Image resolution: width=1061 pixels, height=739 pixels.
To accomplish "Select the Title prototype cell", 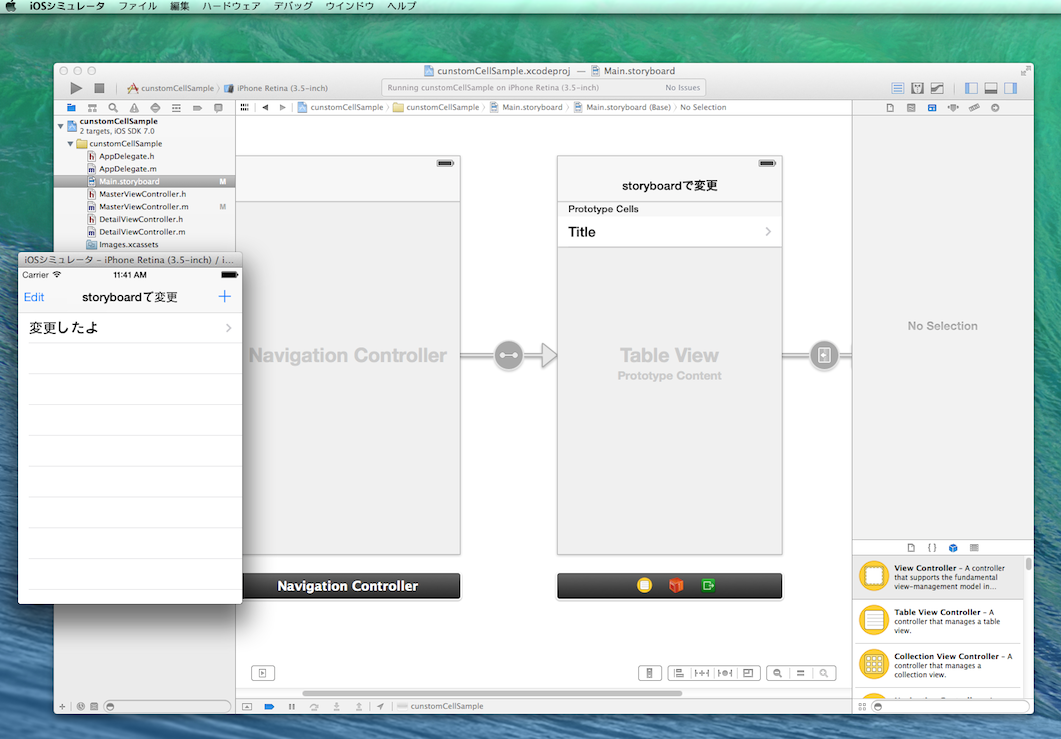I will tap(669, 231).
